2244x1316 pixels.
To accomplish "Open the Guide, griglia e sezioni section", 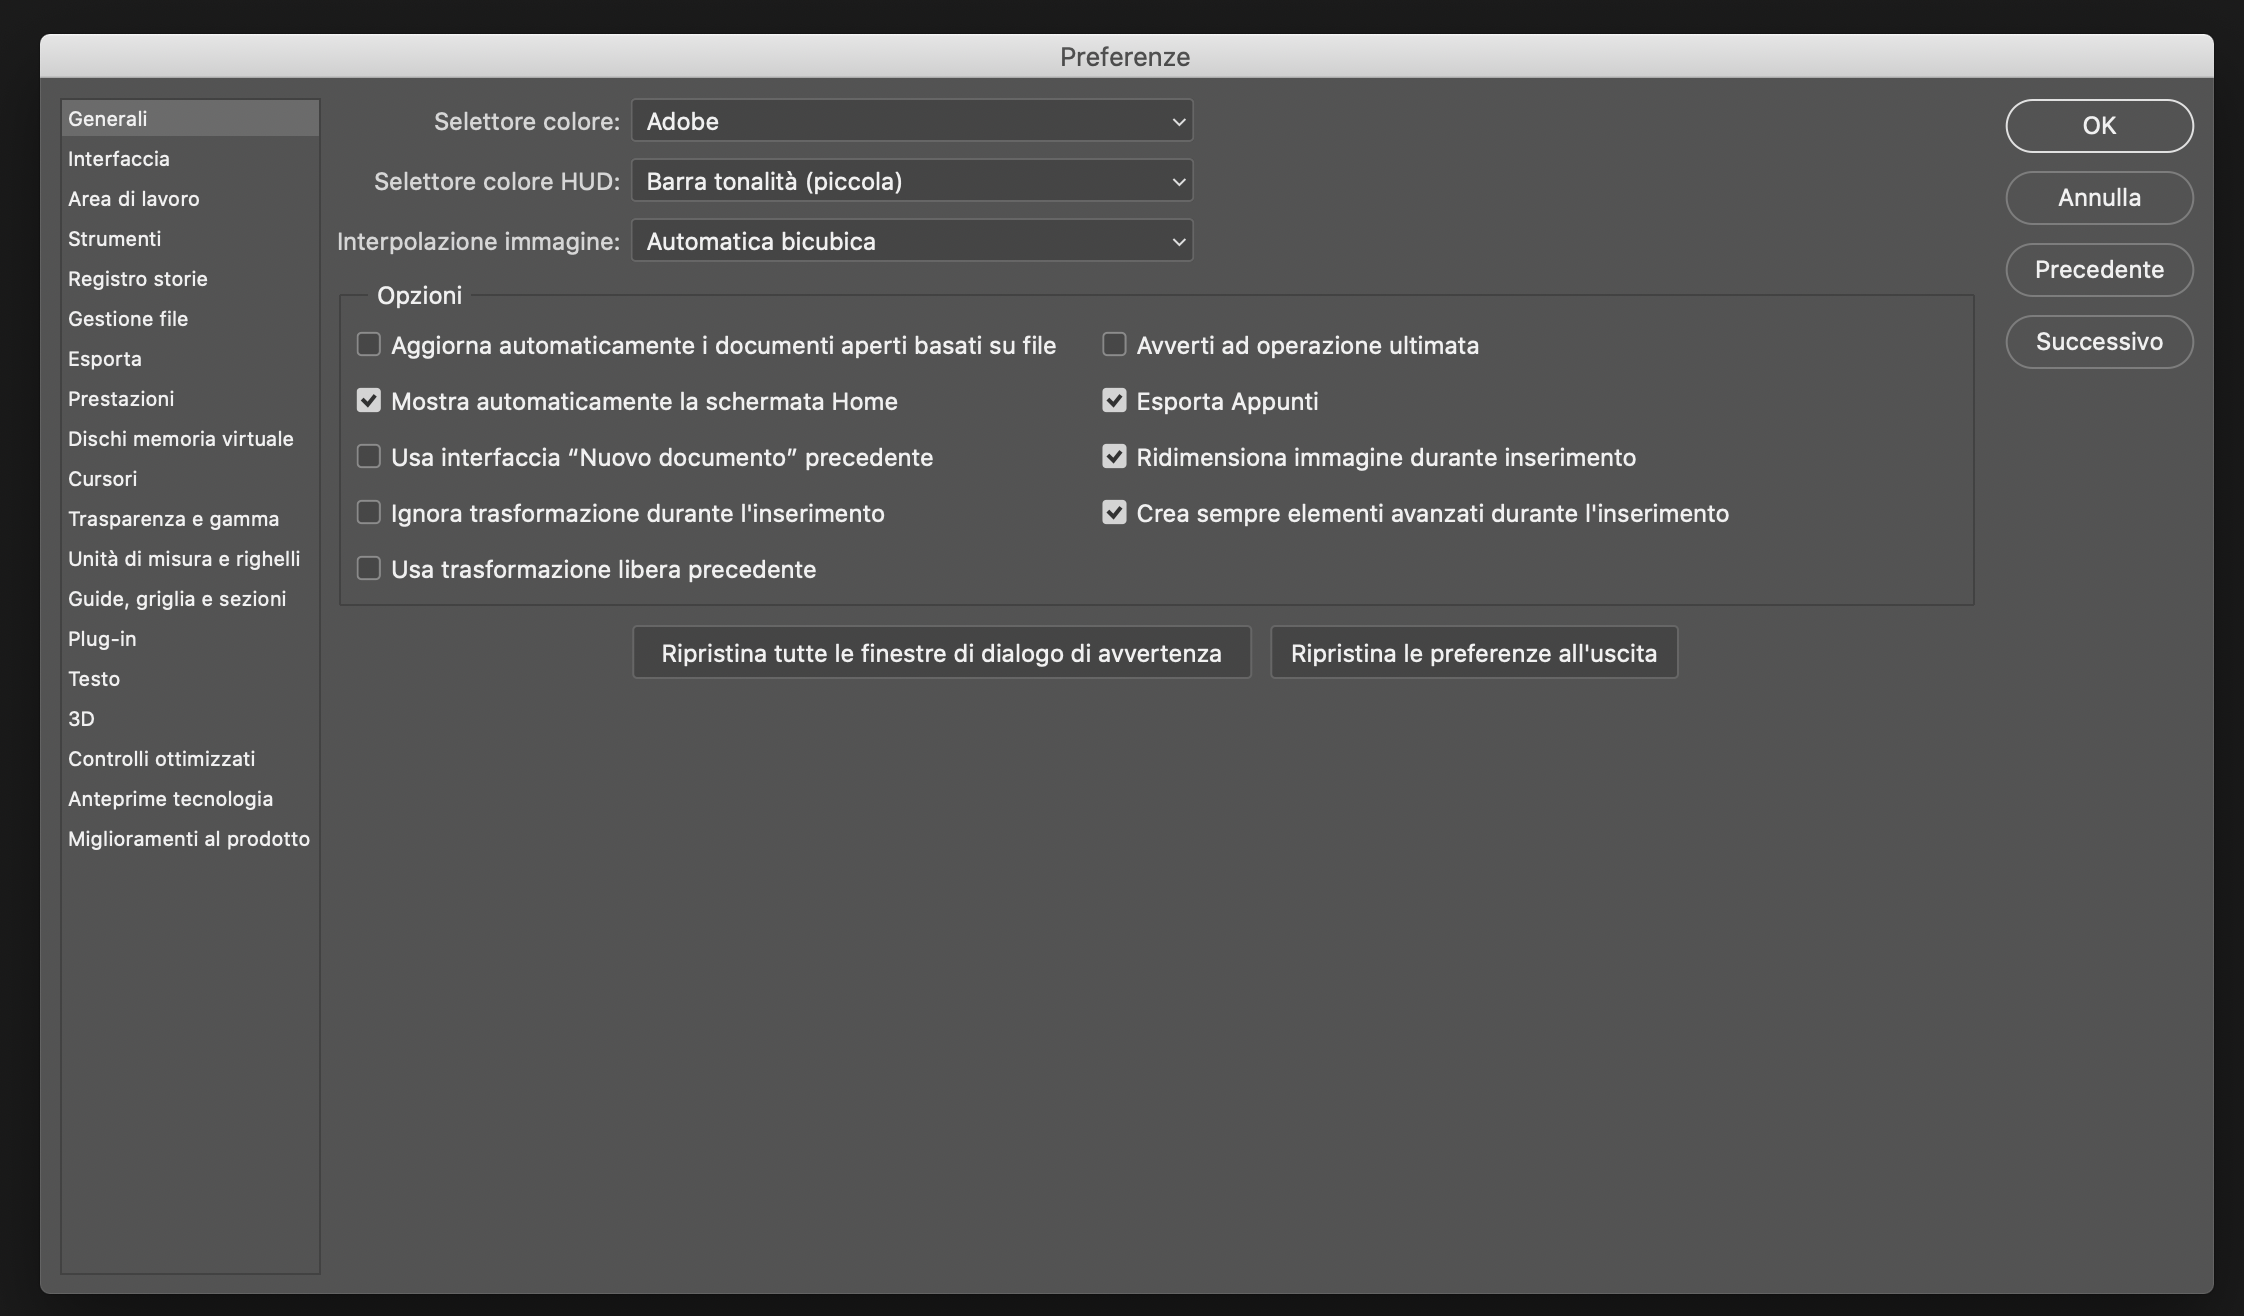I will click(177, 598).
